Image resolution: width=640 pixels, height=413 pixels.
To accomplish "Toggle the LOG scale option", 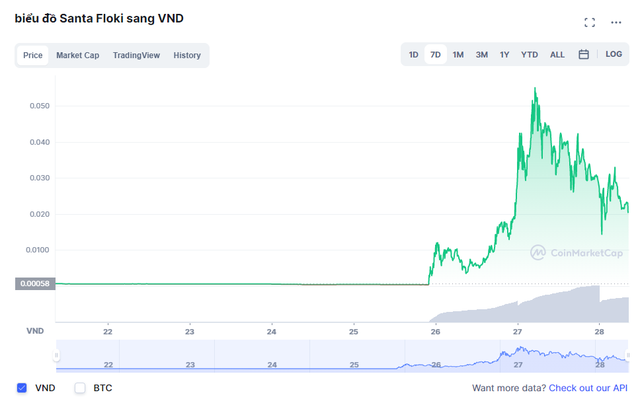I will pyautogui.click(x=613, y=54).
